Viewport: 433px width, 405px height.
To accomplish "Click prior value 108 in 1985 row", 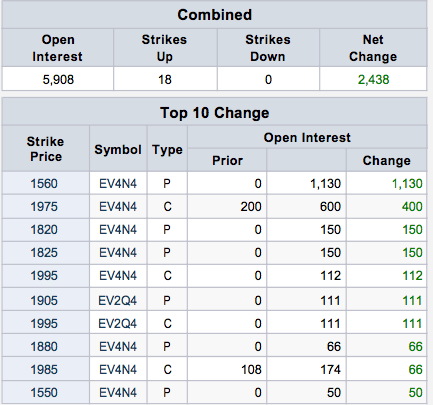I will (251, 370).
